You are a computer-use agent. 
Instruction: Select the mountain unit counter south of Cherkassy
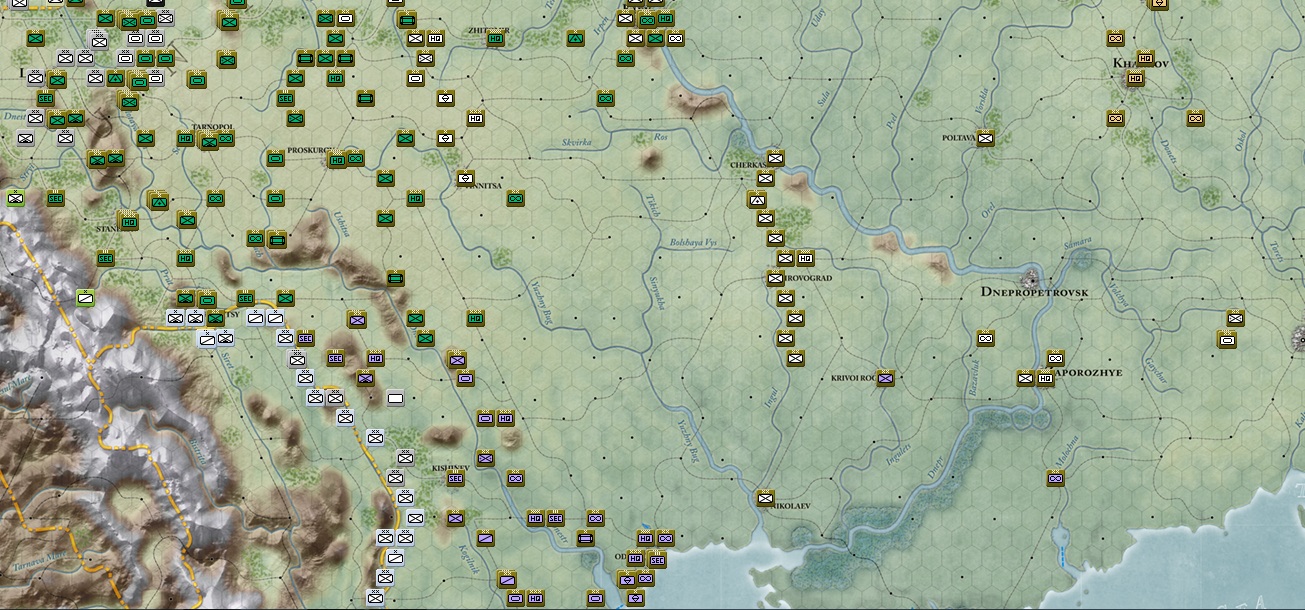click(757, 199)
